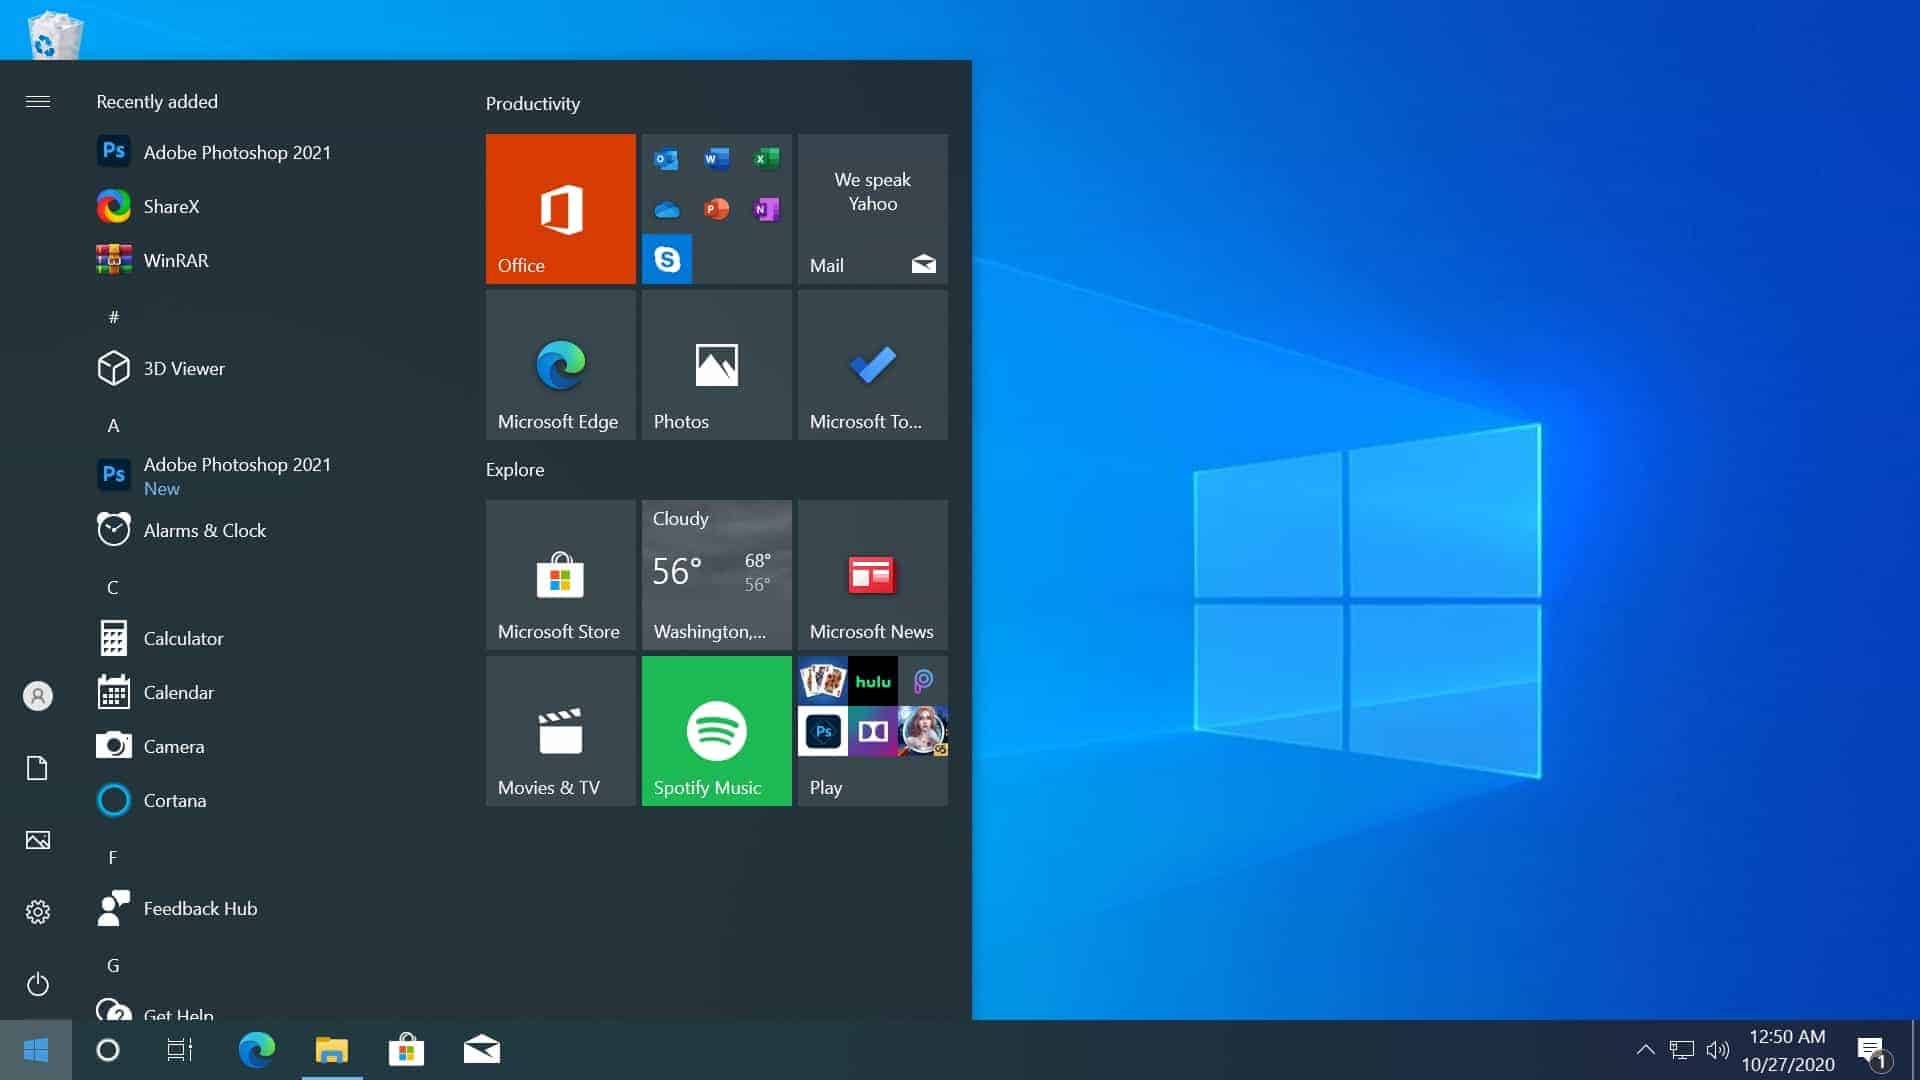Open the Microsoft News tile
Viewport: 1920px width, 1080px height.
coord(872,574)
